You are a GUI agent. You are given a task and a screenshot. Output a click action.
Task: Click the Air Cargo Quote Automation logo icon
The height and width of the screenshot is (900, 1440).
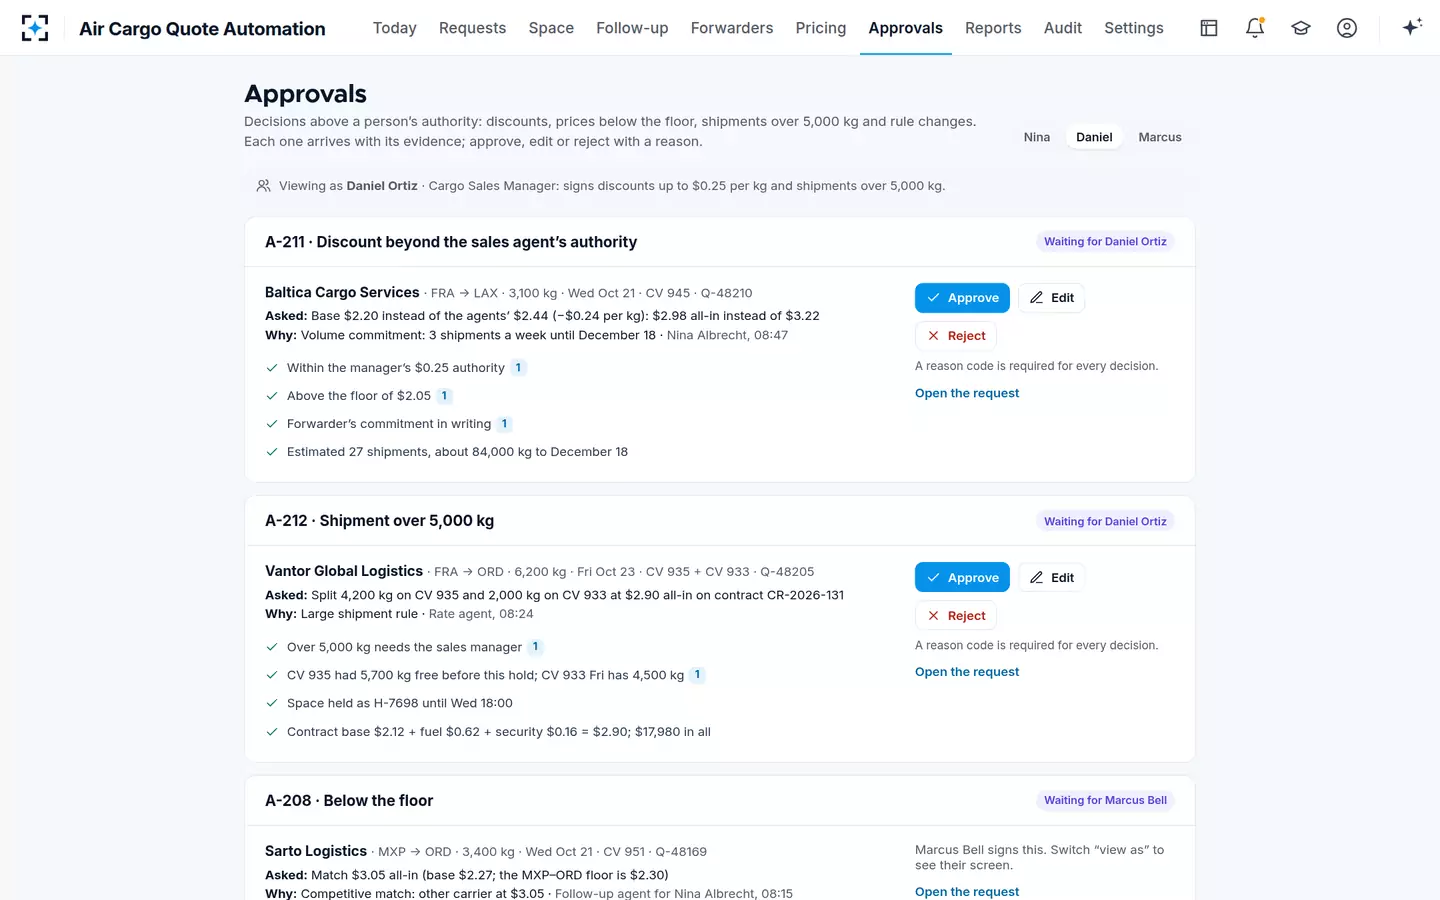click(x=35, y=28)
